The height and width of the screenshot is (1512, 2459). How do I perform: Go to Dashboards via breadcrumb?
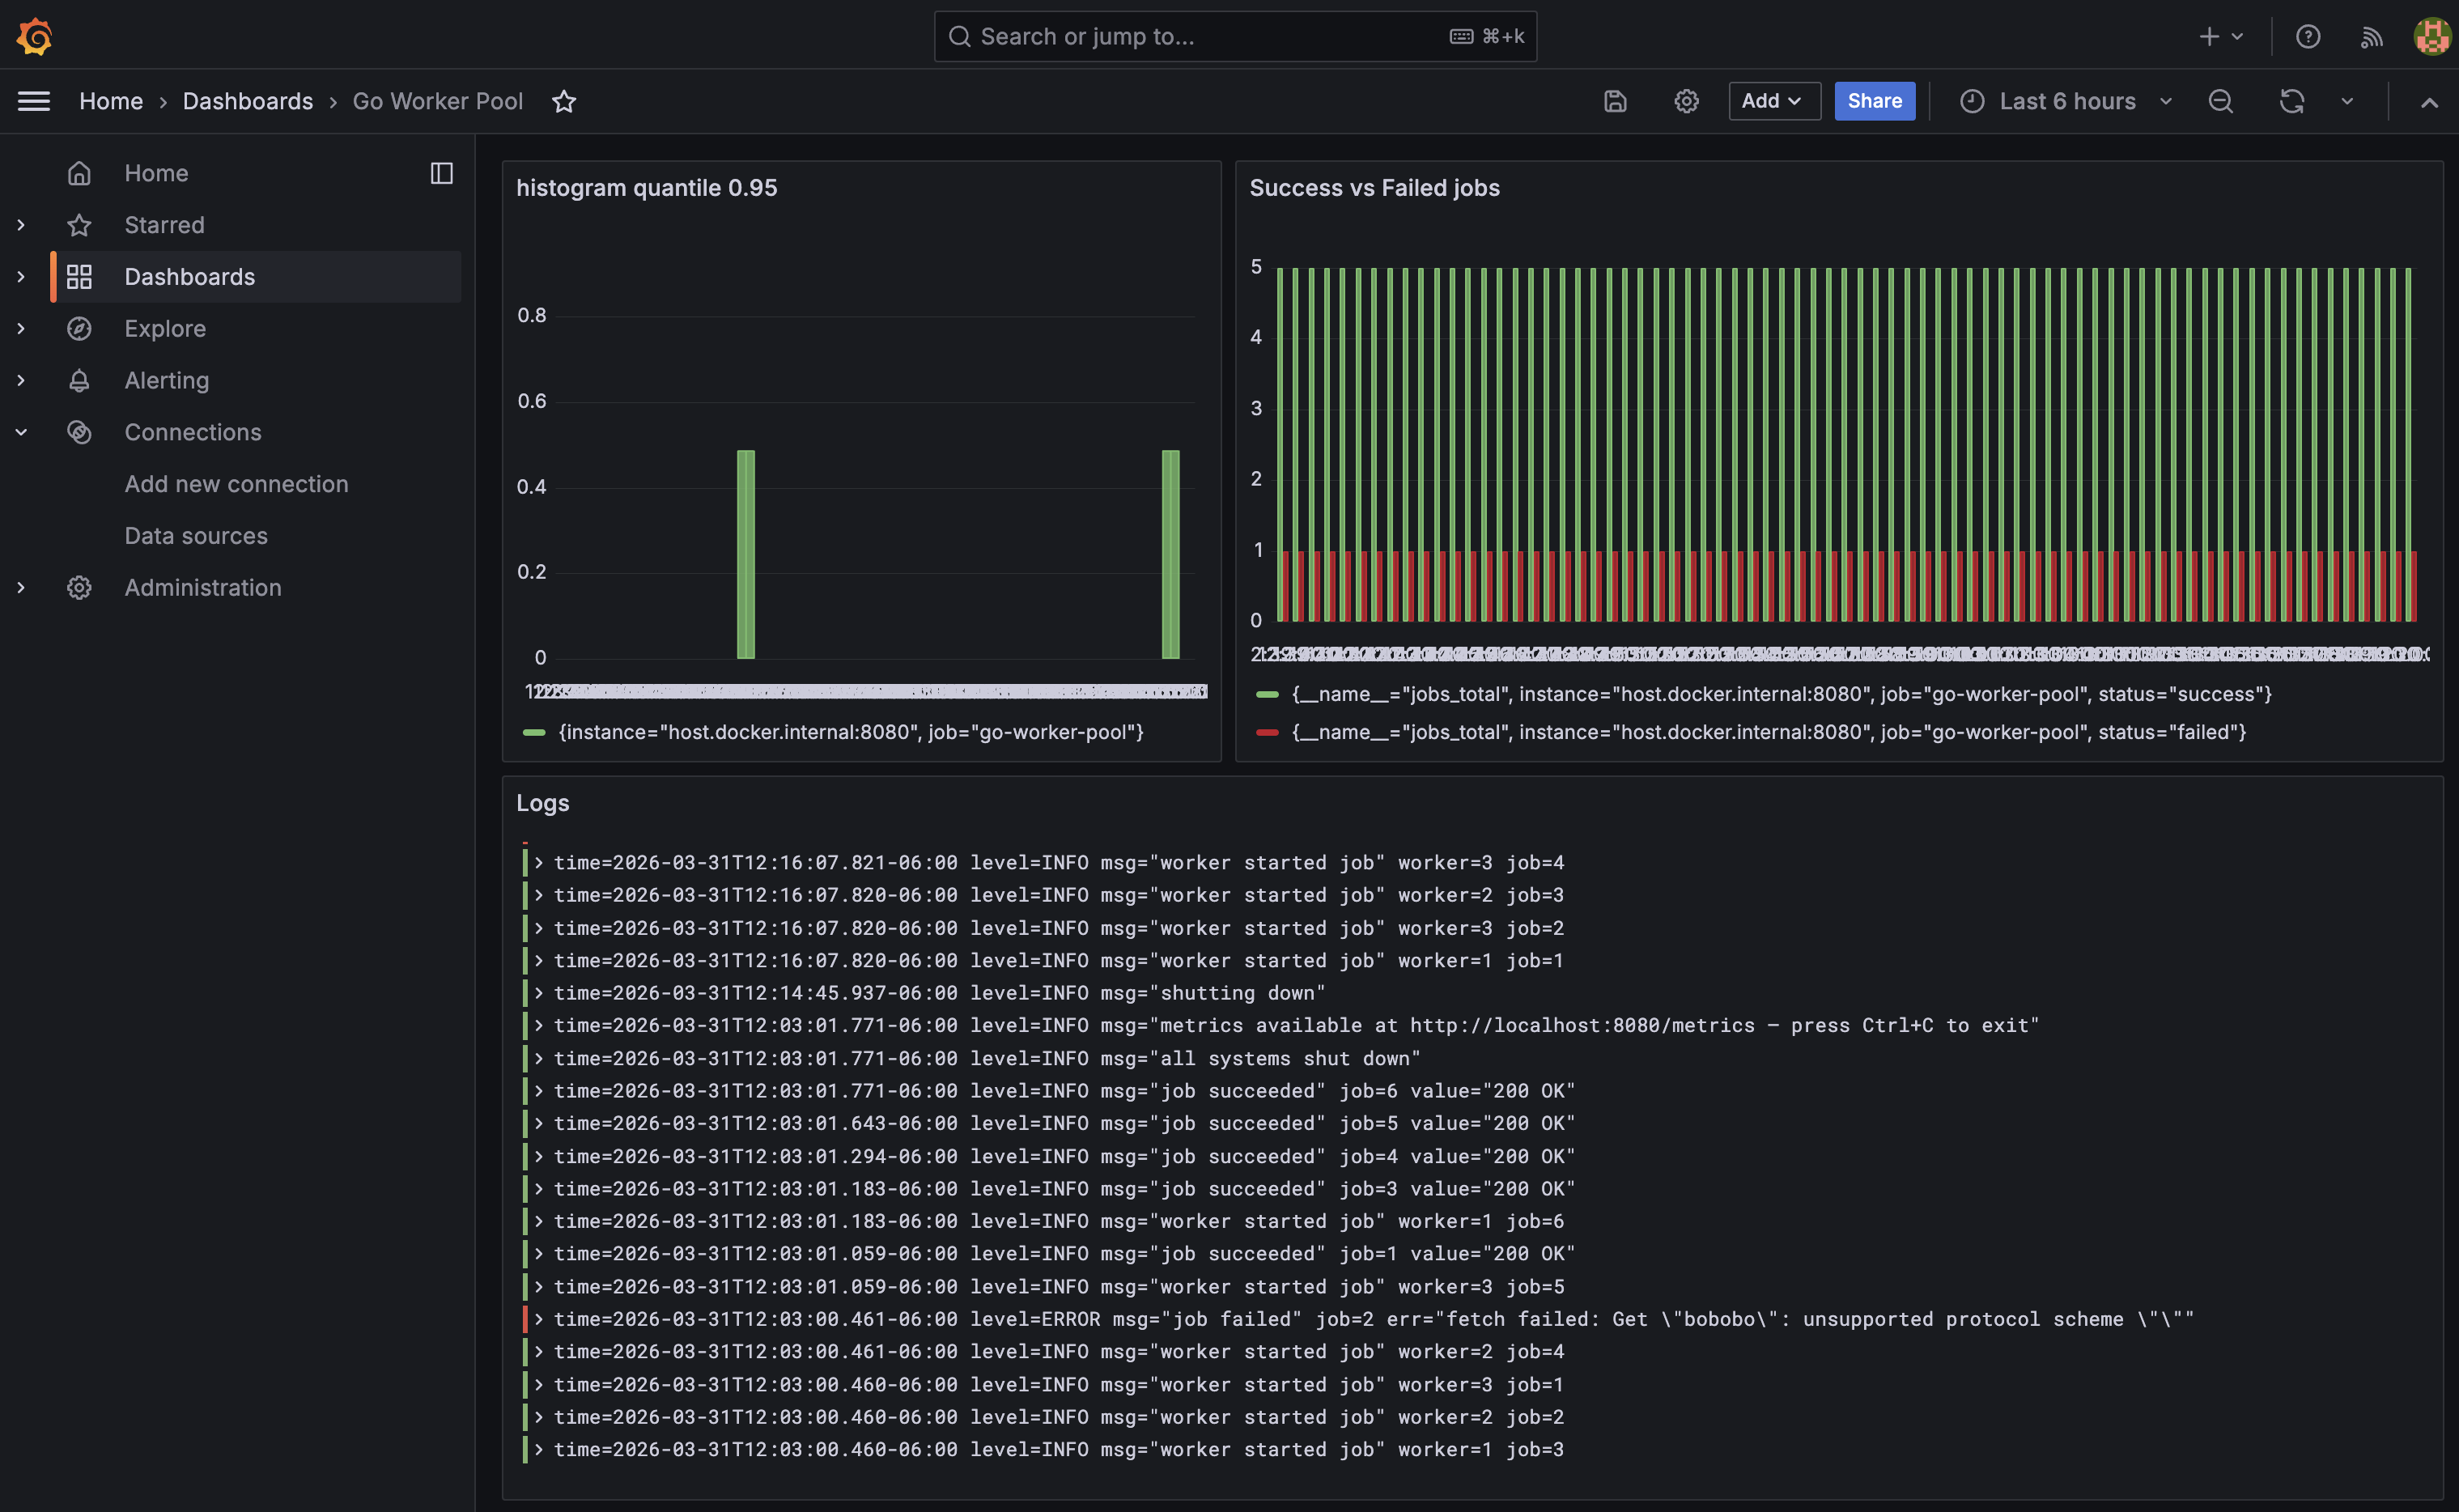(x=247, y=101)
